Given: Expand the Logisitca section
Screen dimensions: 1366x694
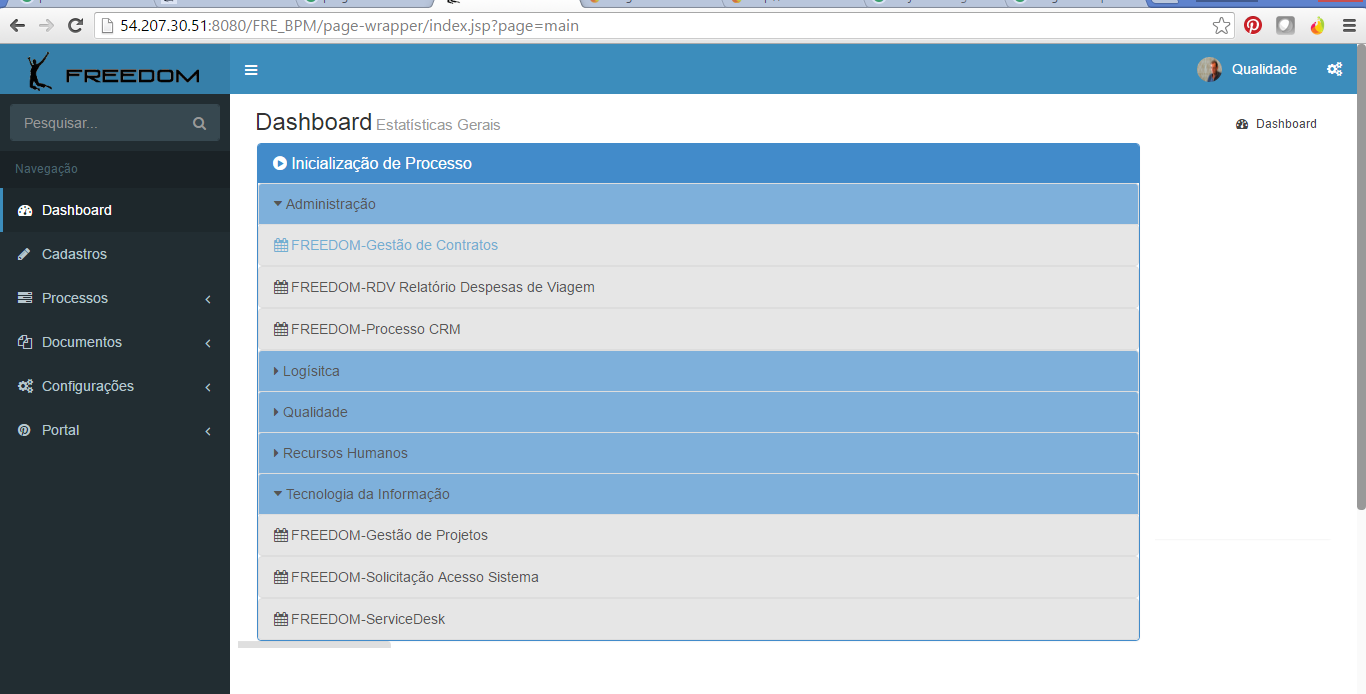Looking at the screenshot, I should pyautogui.click(x=698, y=371).
